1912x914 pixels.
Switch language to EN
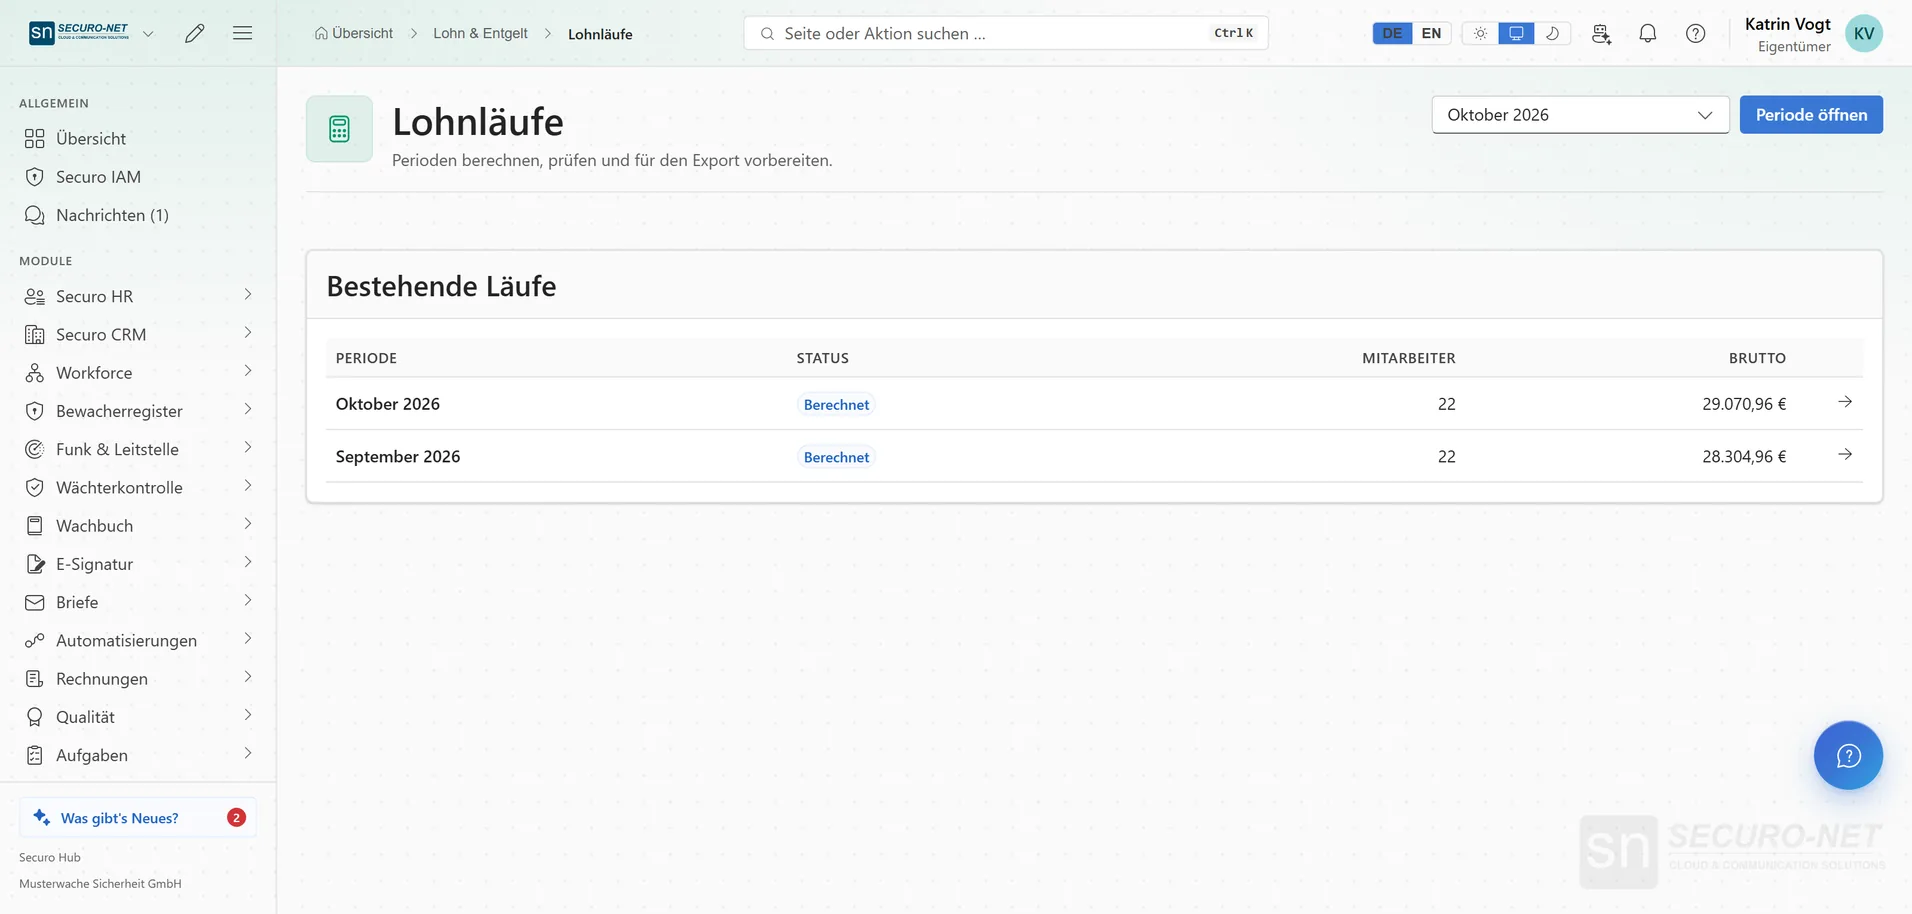(1431, 33)
